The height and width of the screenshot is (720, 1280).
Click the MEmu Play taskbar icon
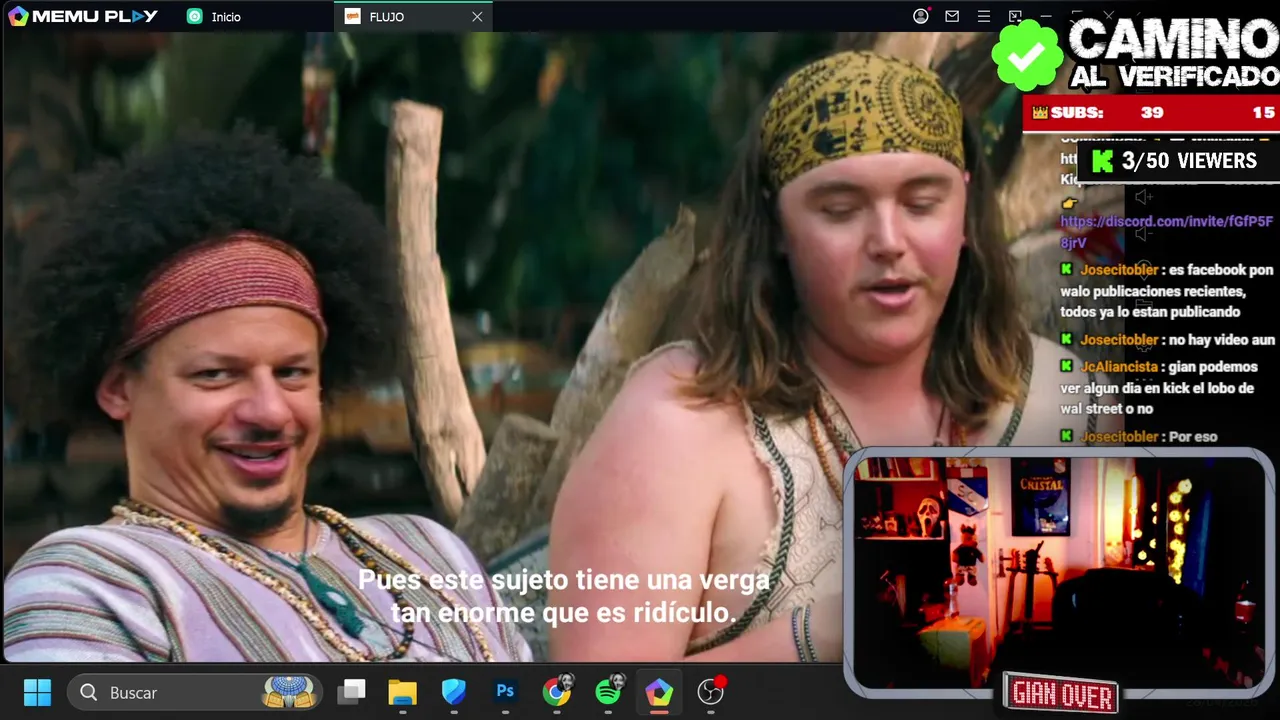tap(659, 692)
